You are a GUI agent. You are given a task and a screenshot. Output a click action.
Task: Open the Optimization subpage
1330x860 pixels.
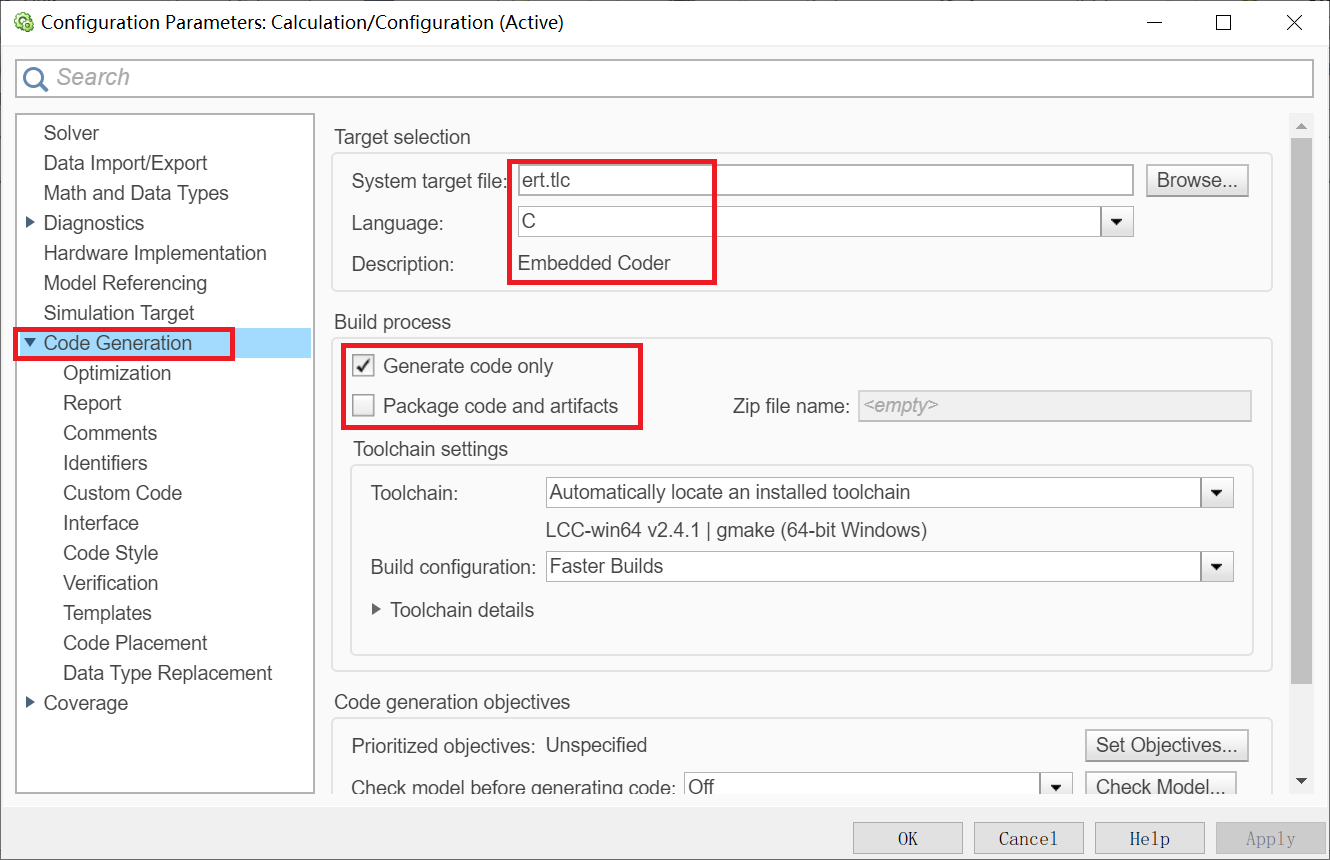click(117, 373)
